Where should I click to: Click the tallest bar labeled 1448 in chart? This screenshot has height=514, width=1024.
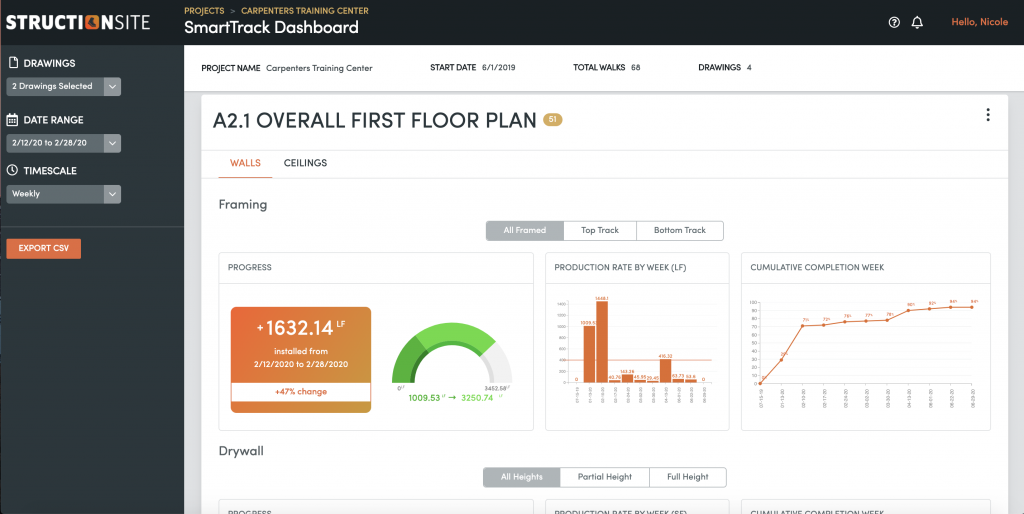click(602, 342)
